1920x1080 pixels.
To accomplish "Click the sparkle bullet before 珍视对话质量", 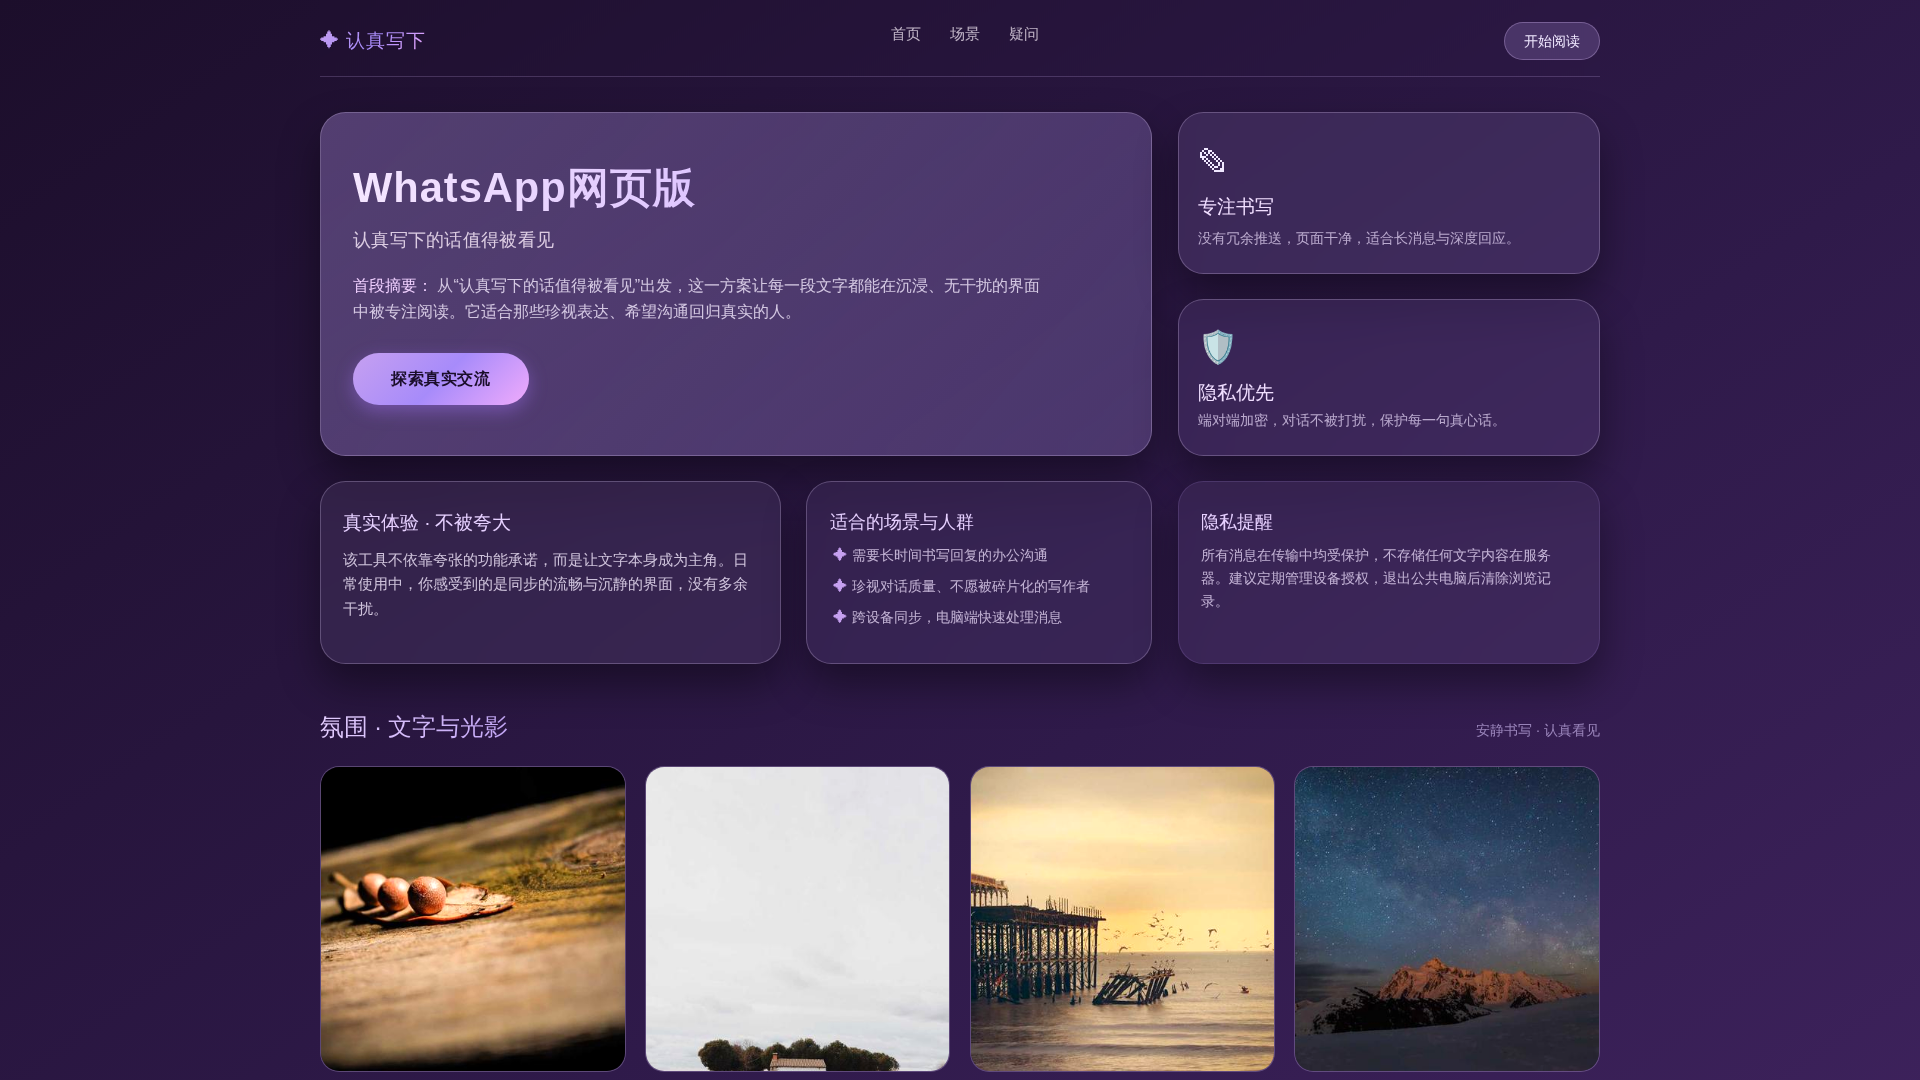I will pos(839,585).
